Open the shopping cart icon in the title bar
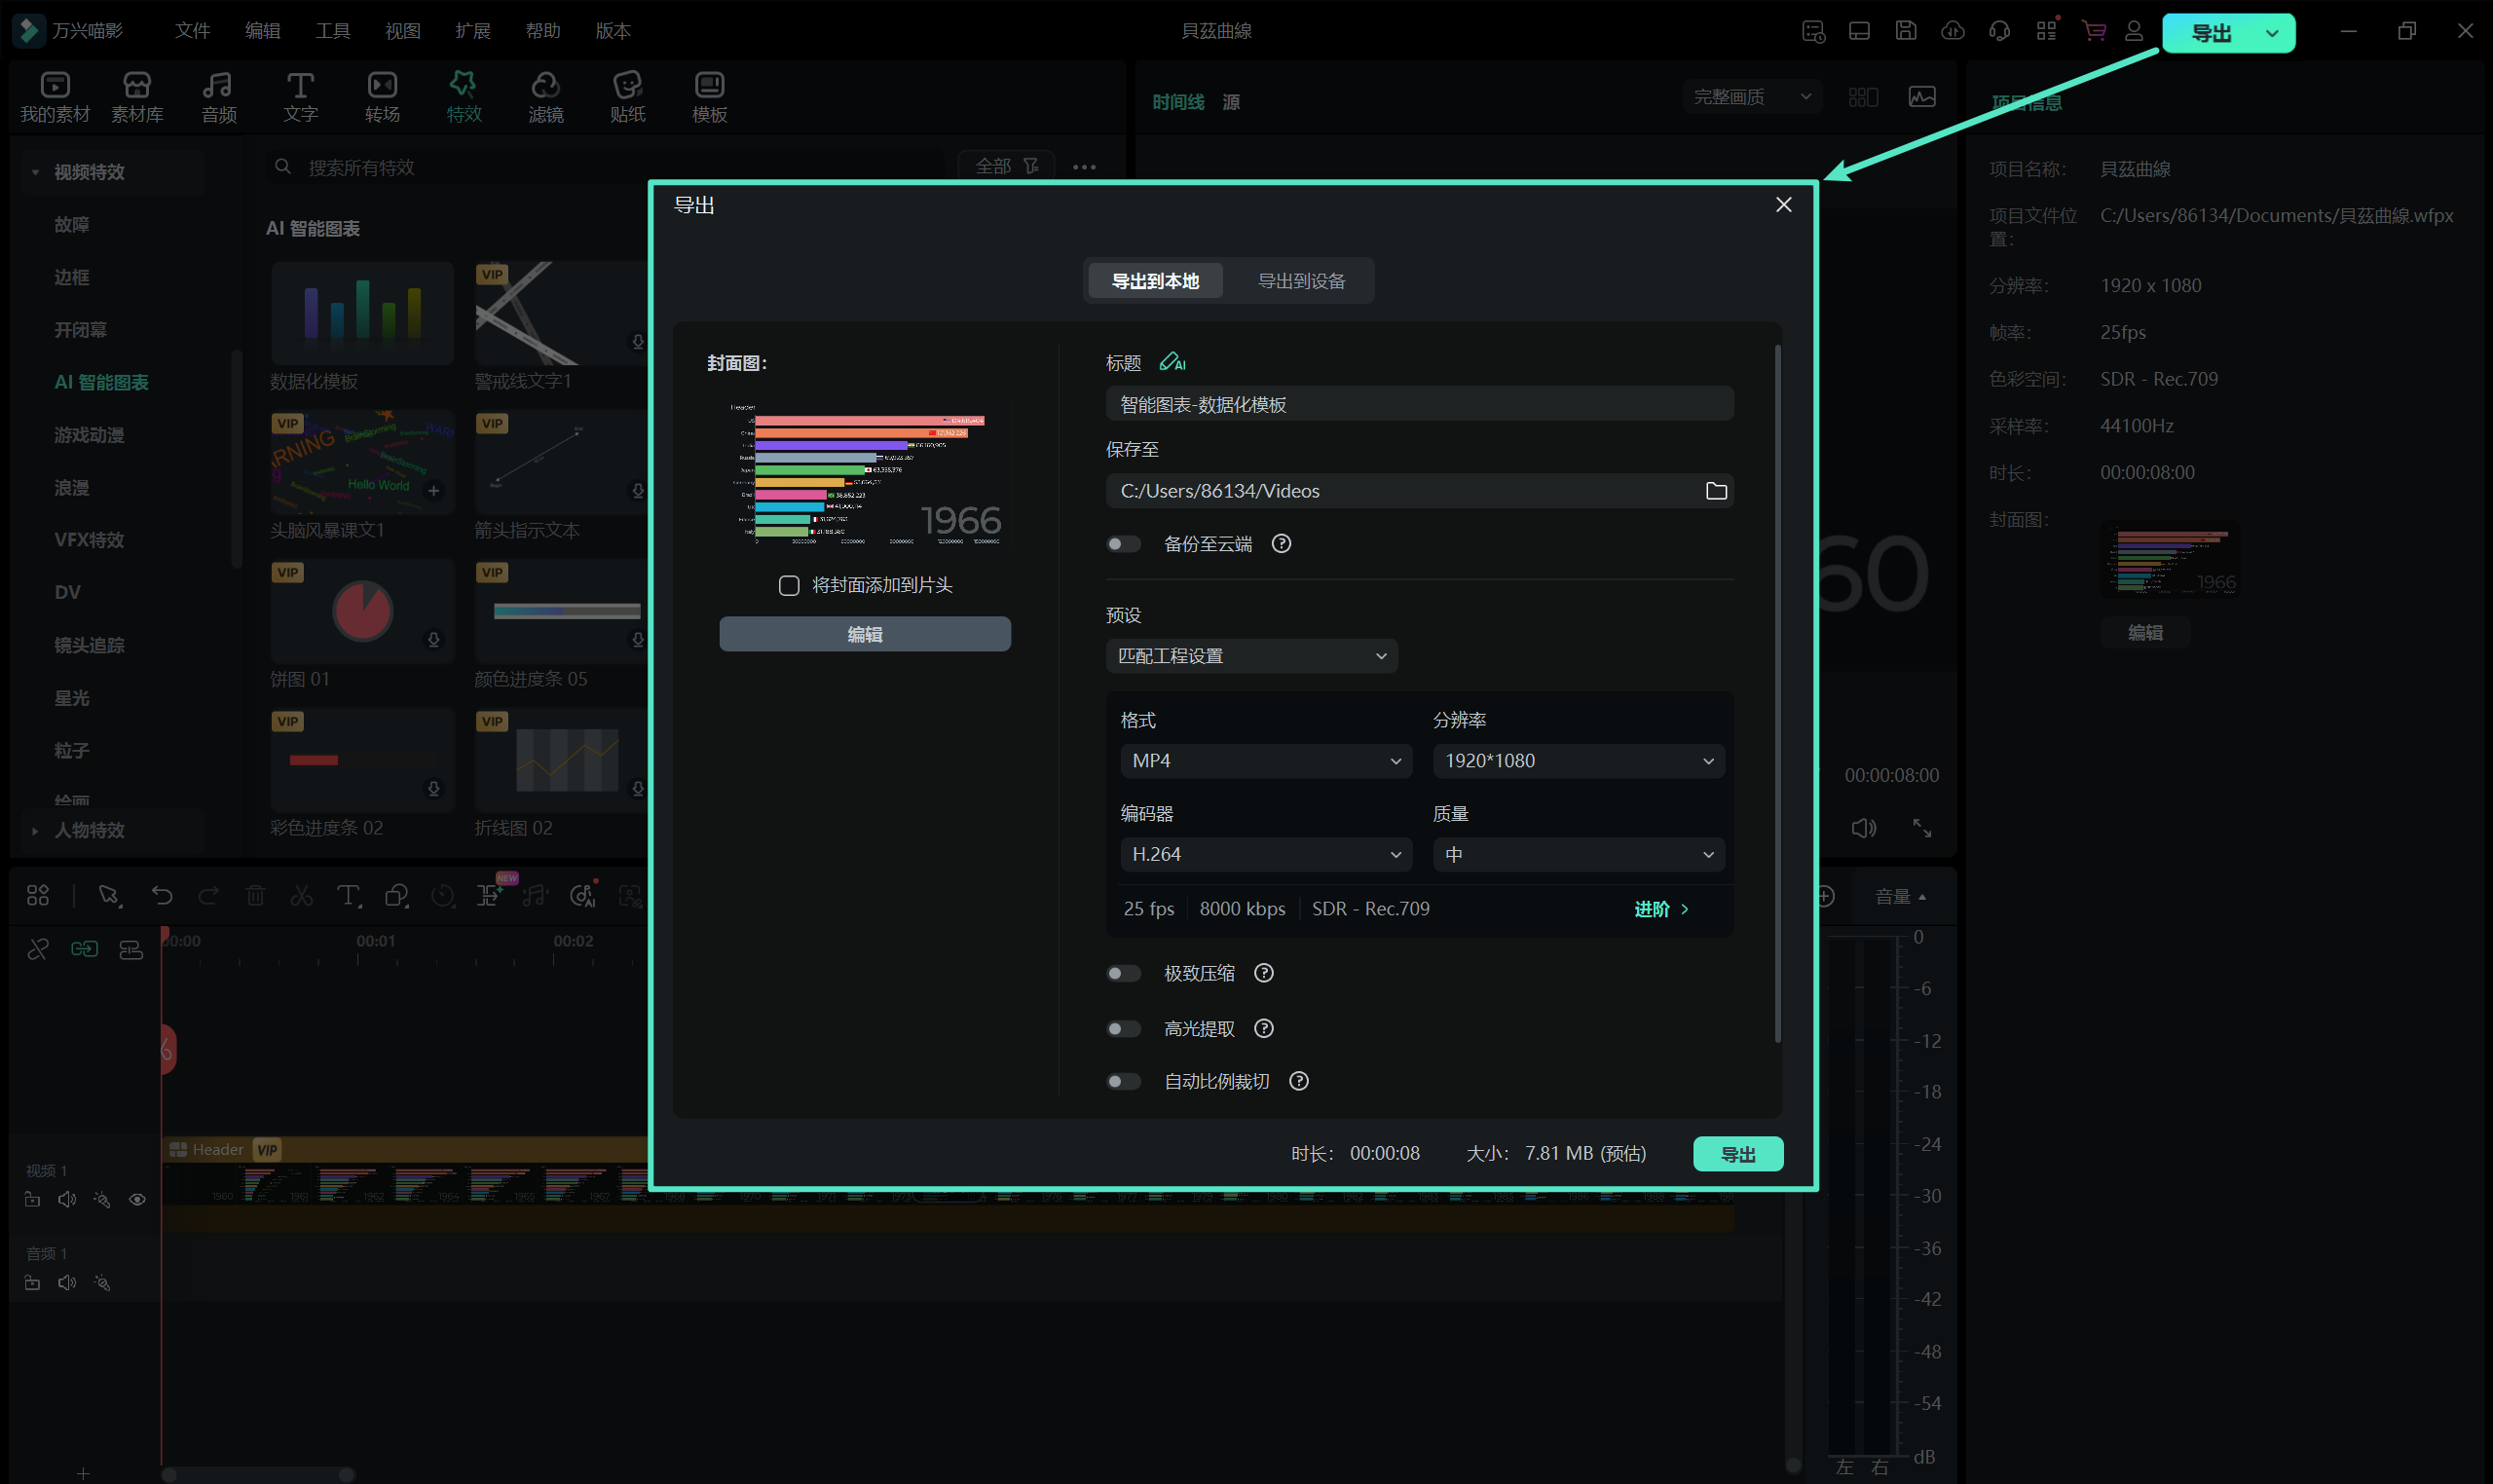 point(2093,31)
